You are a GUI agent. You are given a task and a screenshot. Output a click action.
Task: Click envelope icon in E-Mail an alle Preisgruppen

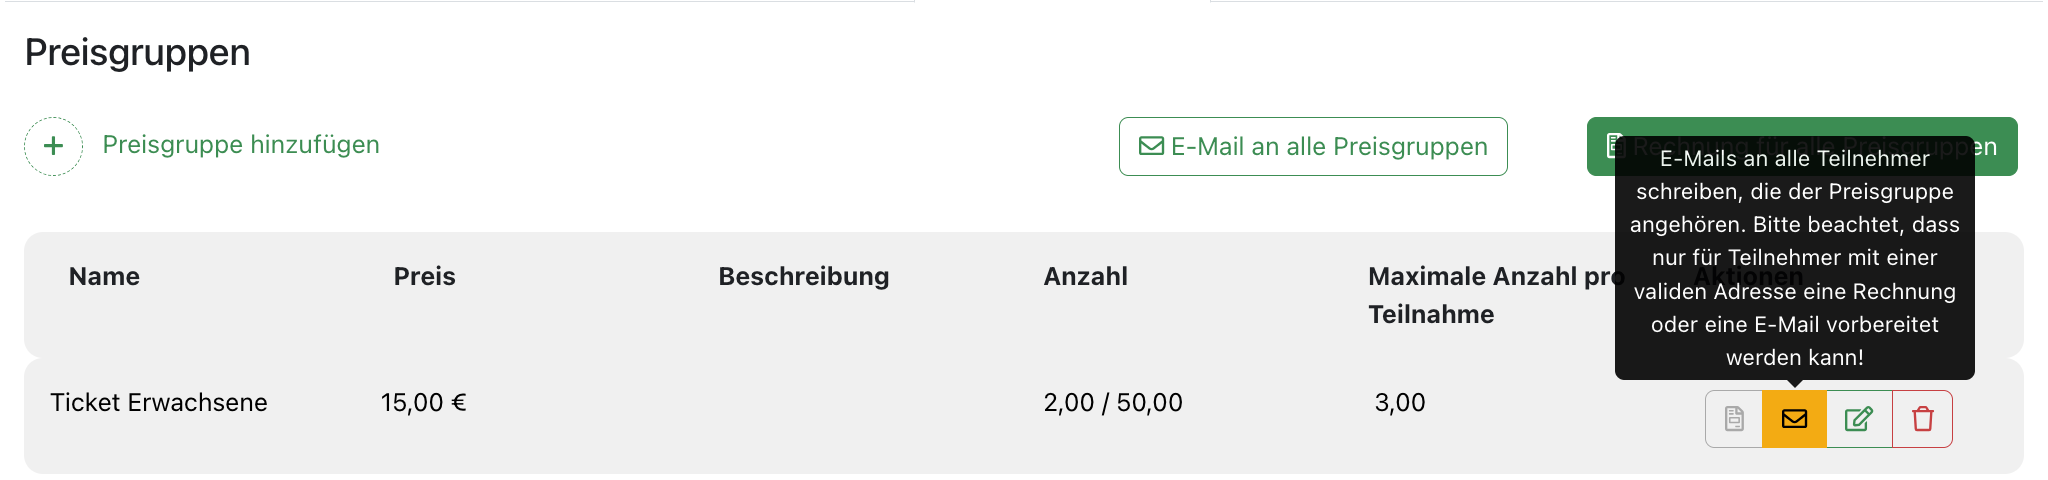1151,147
